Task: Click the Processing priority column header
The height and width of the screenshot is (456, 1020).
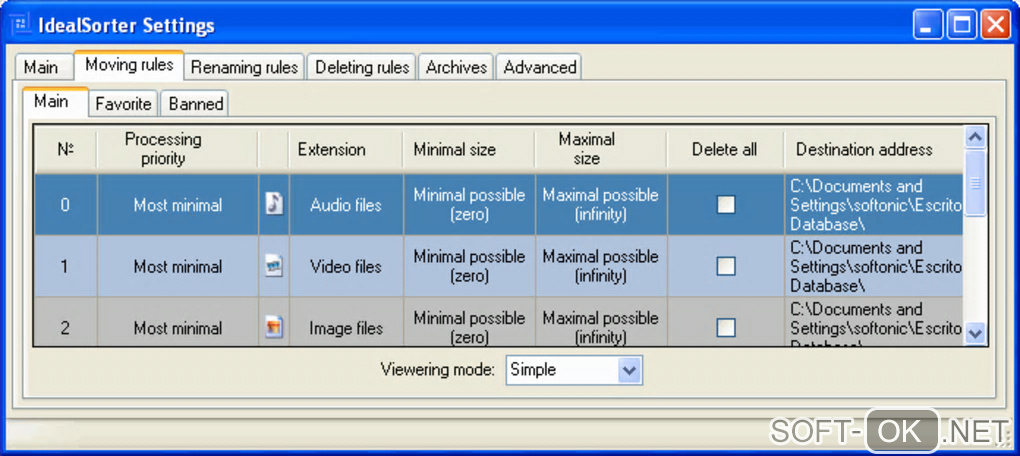Action: point(163,149)
